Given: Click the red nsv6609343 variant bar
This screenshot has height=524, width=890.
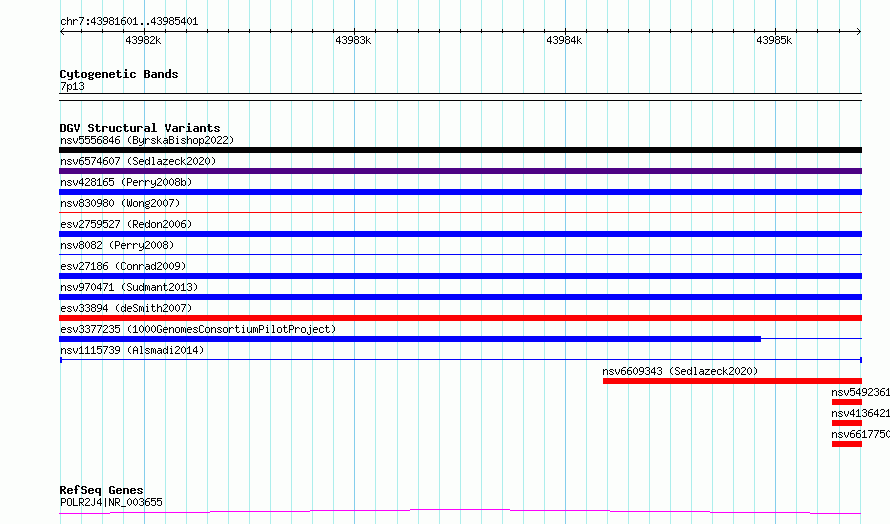Looking at the screenshot, I should point(732,381).
